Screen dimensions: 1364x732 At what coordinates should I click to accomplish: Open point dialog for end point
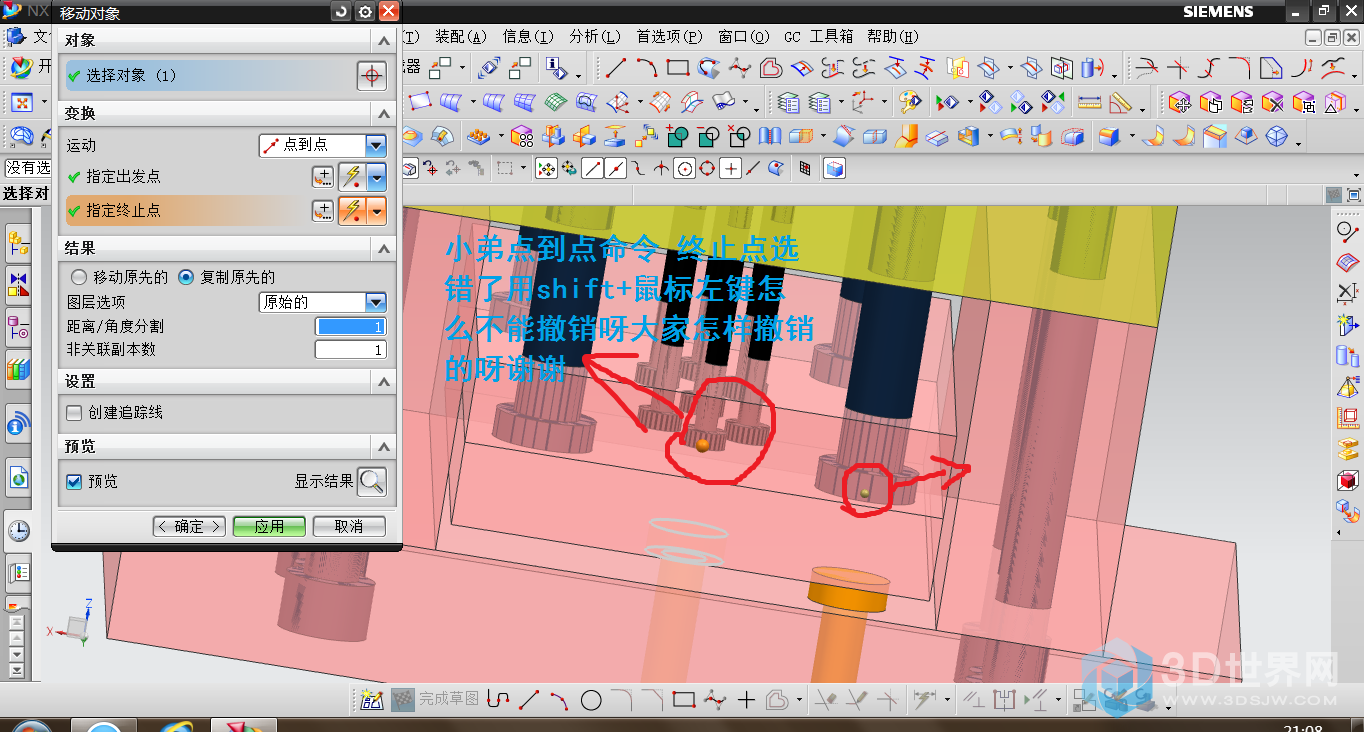pos(322,211)
